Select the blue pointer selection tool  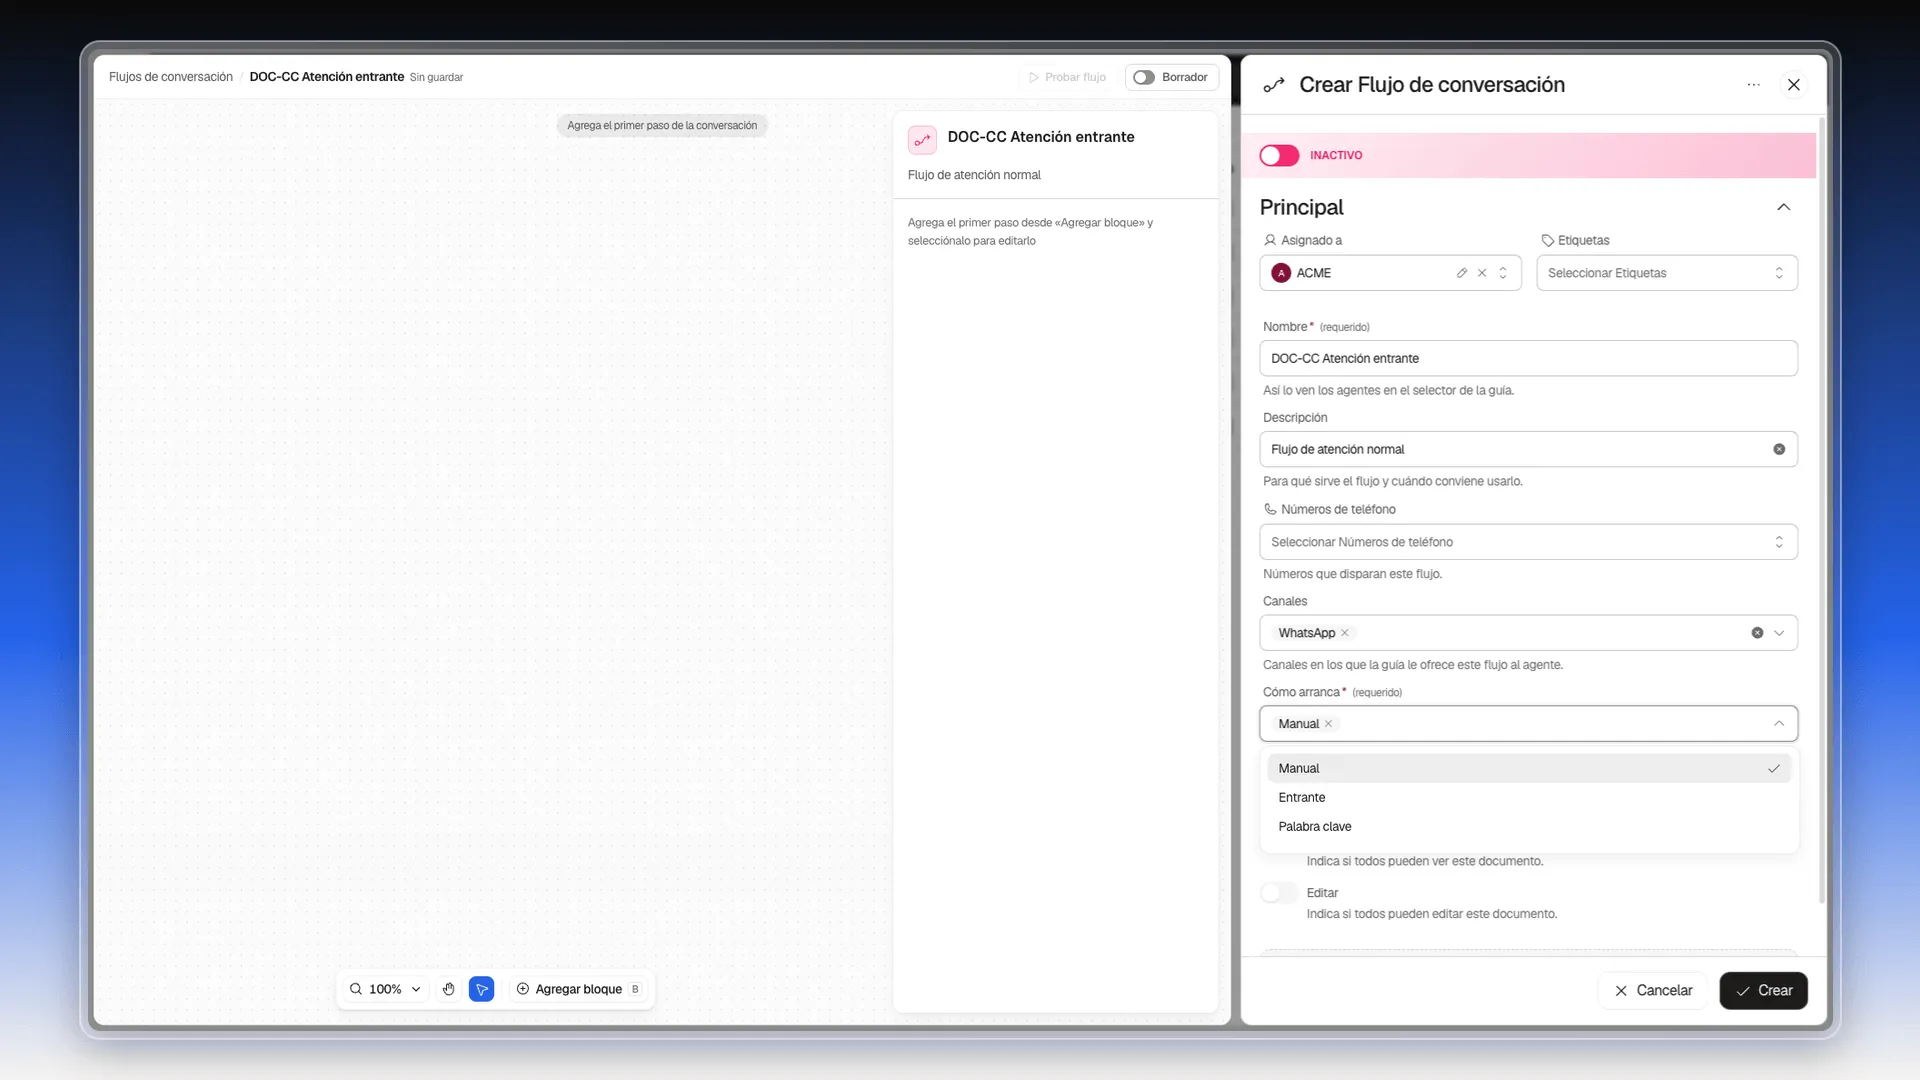(482, 989)
